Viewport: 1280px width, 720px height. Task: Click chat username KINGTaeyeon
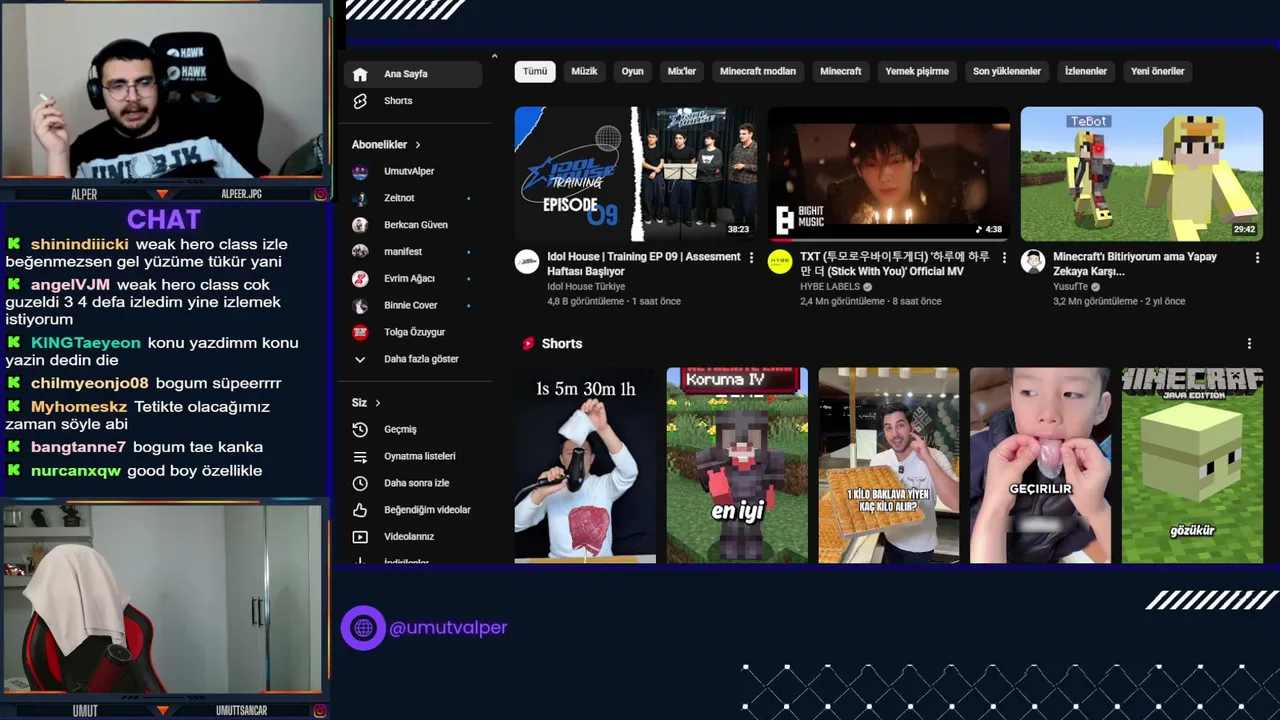point(85,343)
